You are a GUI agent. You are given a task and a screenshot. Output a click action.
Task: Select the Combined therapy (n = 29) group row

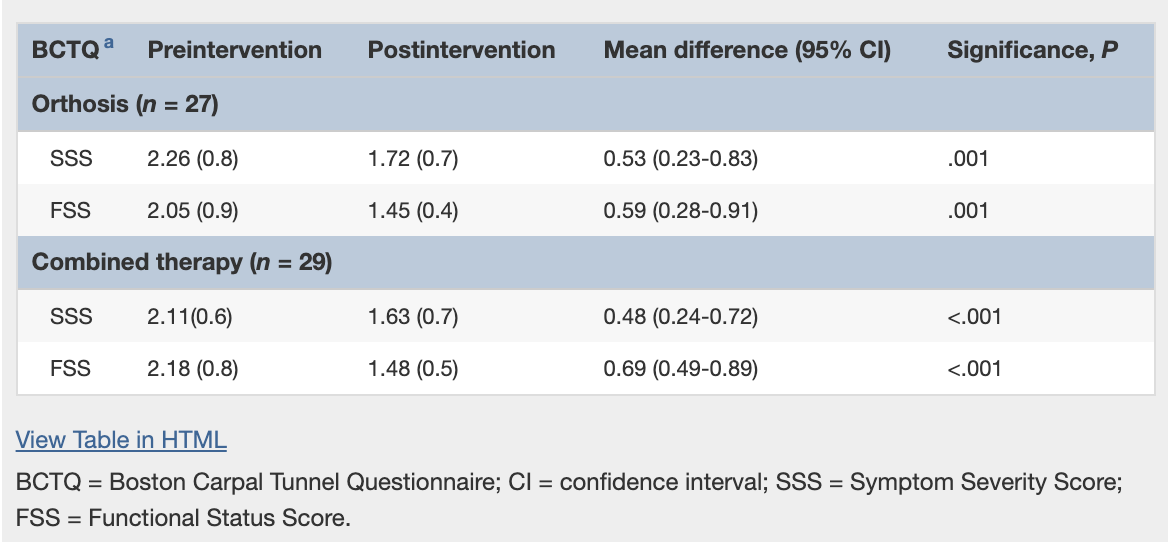[x=182, y=263]
